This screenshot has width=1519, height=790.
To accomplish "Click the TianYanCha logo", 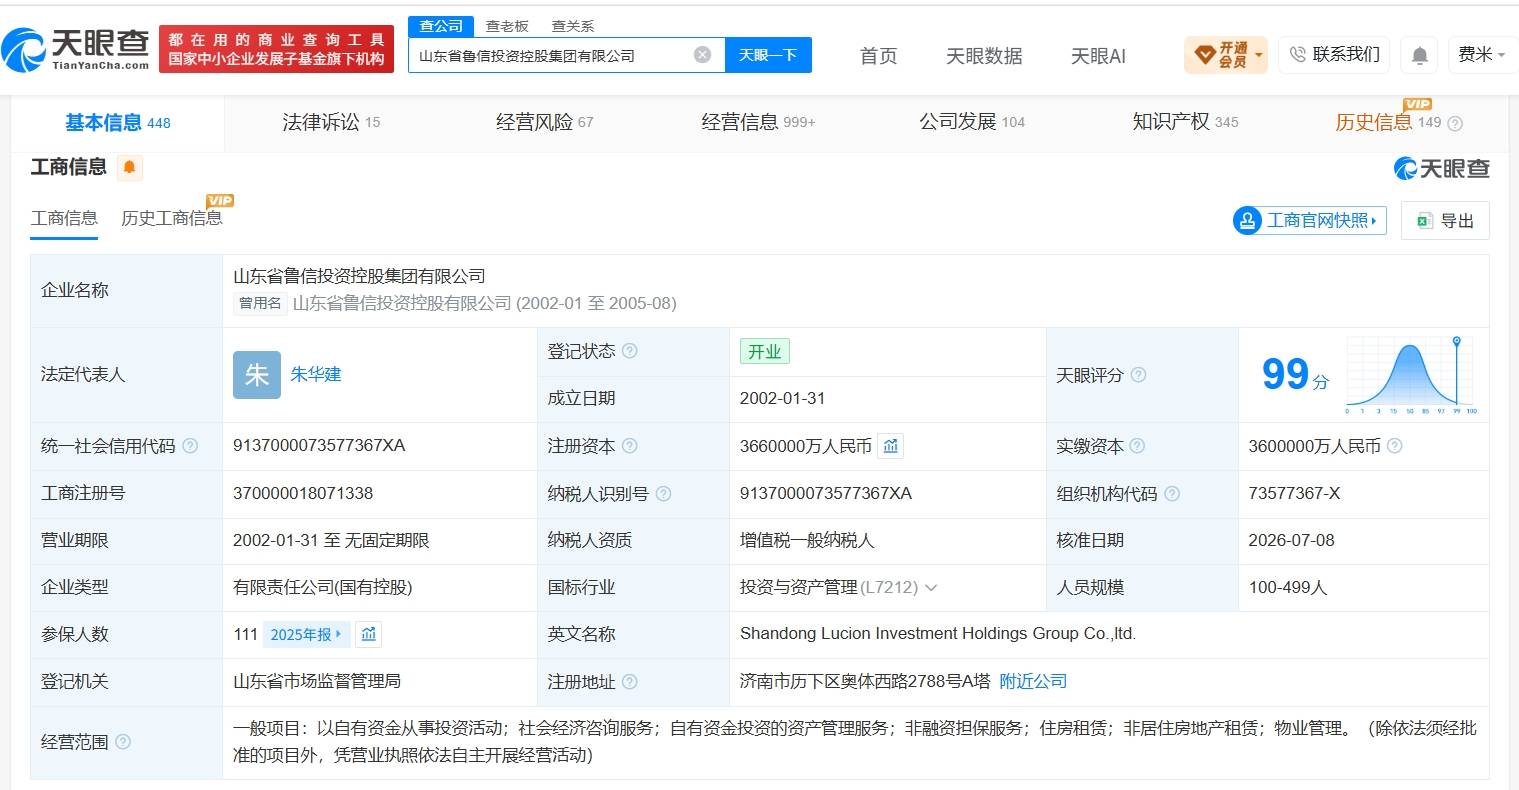I will (x=75, y=50).
